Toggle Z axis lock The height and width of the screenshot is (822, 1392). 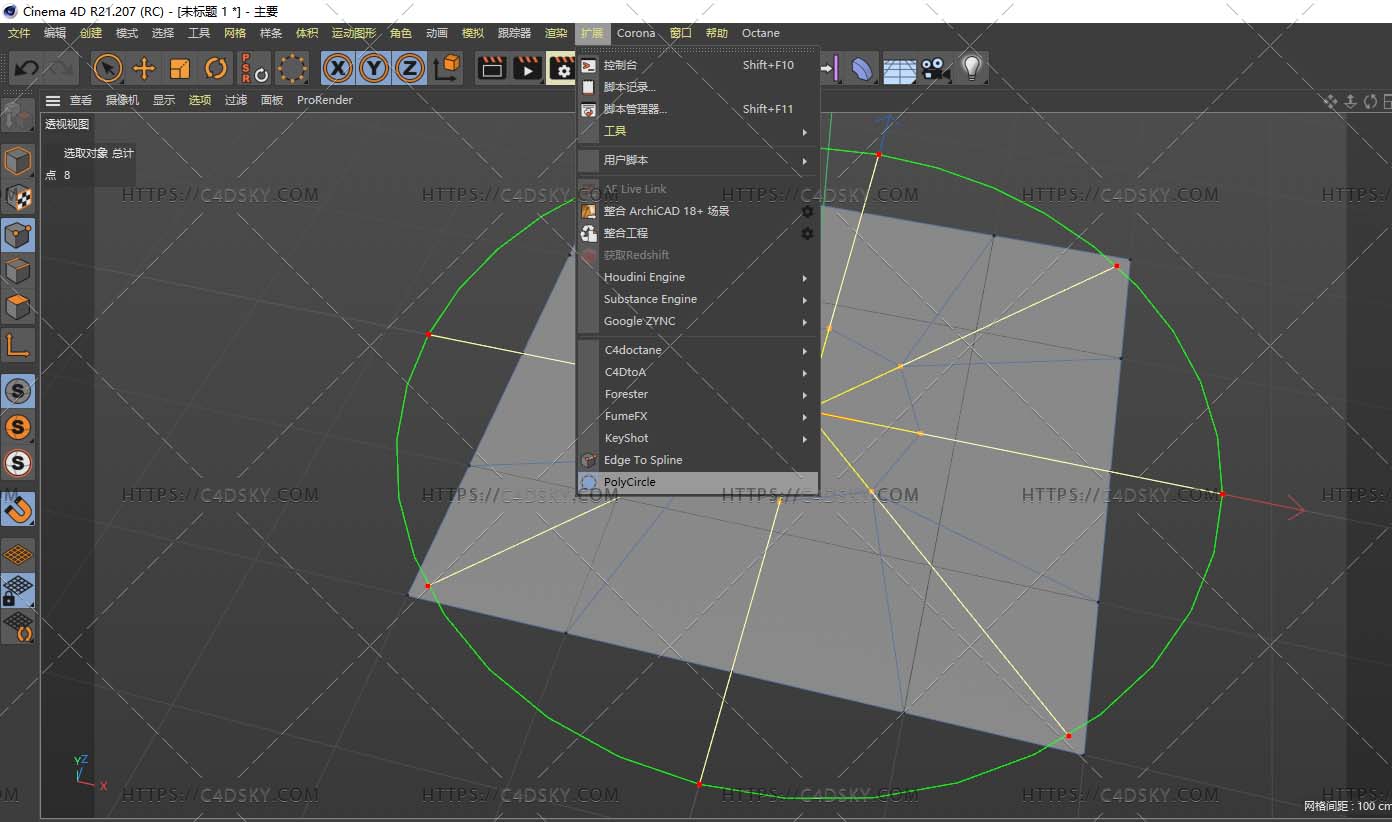pyautogui.click(x=410, y=68)
